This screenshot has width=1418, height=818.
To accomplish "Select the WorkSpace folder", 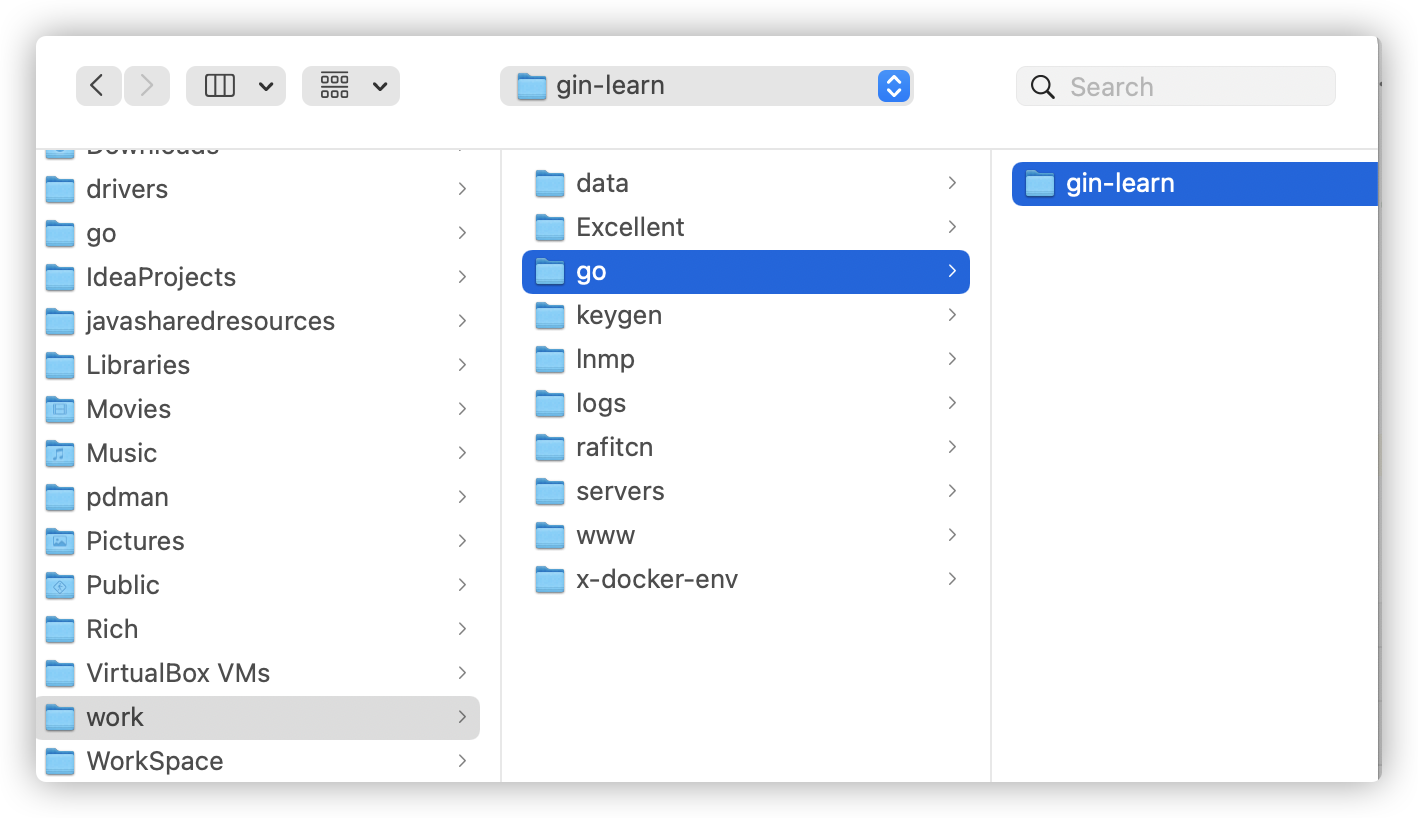I will (x=258, y=761).
